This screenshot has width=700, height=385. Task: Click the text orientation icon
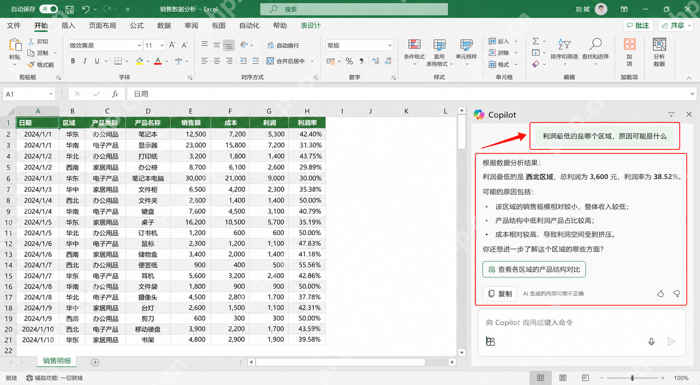point(244,45)
